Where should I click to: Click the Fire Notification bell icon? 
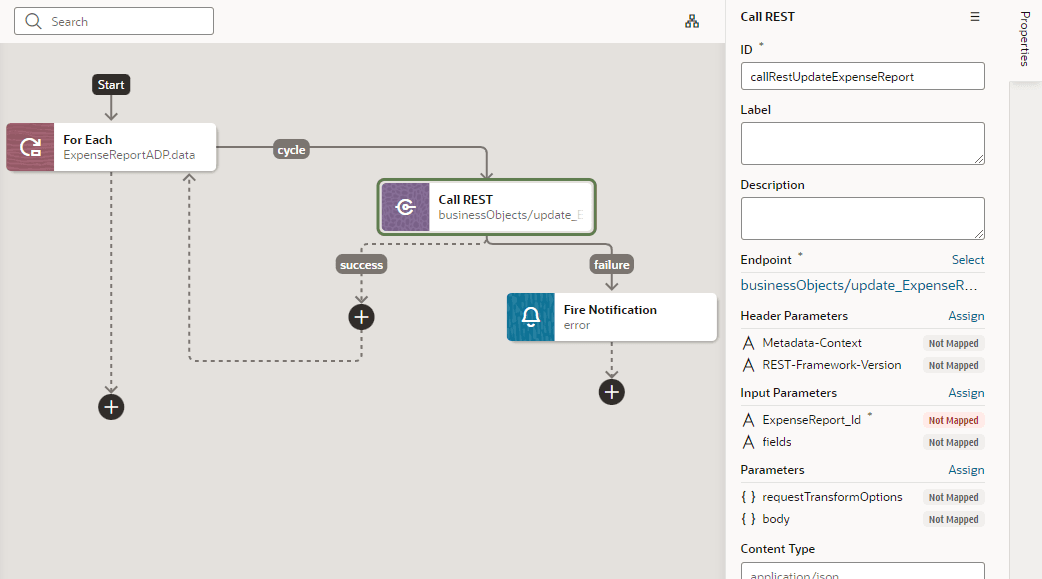click(530, 317)
